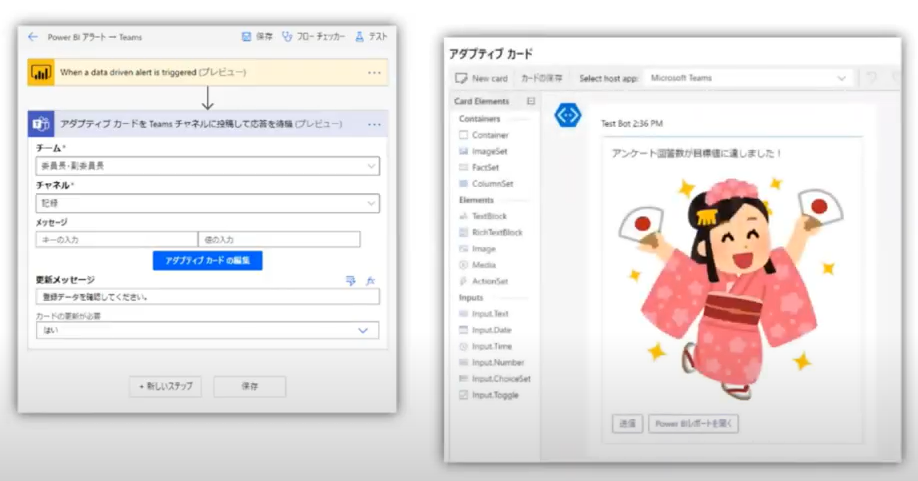This screenshot has width=918, height=481.
Task: Select the Input.Time element
Action: coord(485,346)
